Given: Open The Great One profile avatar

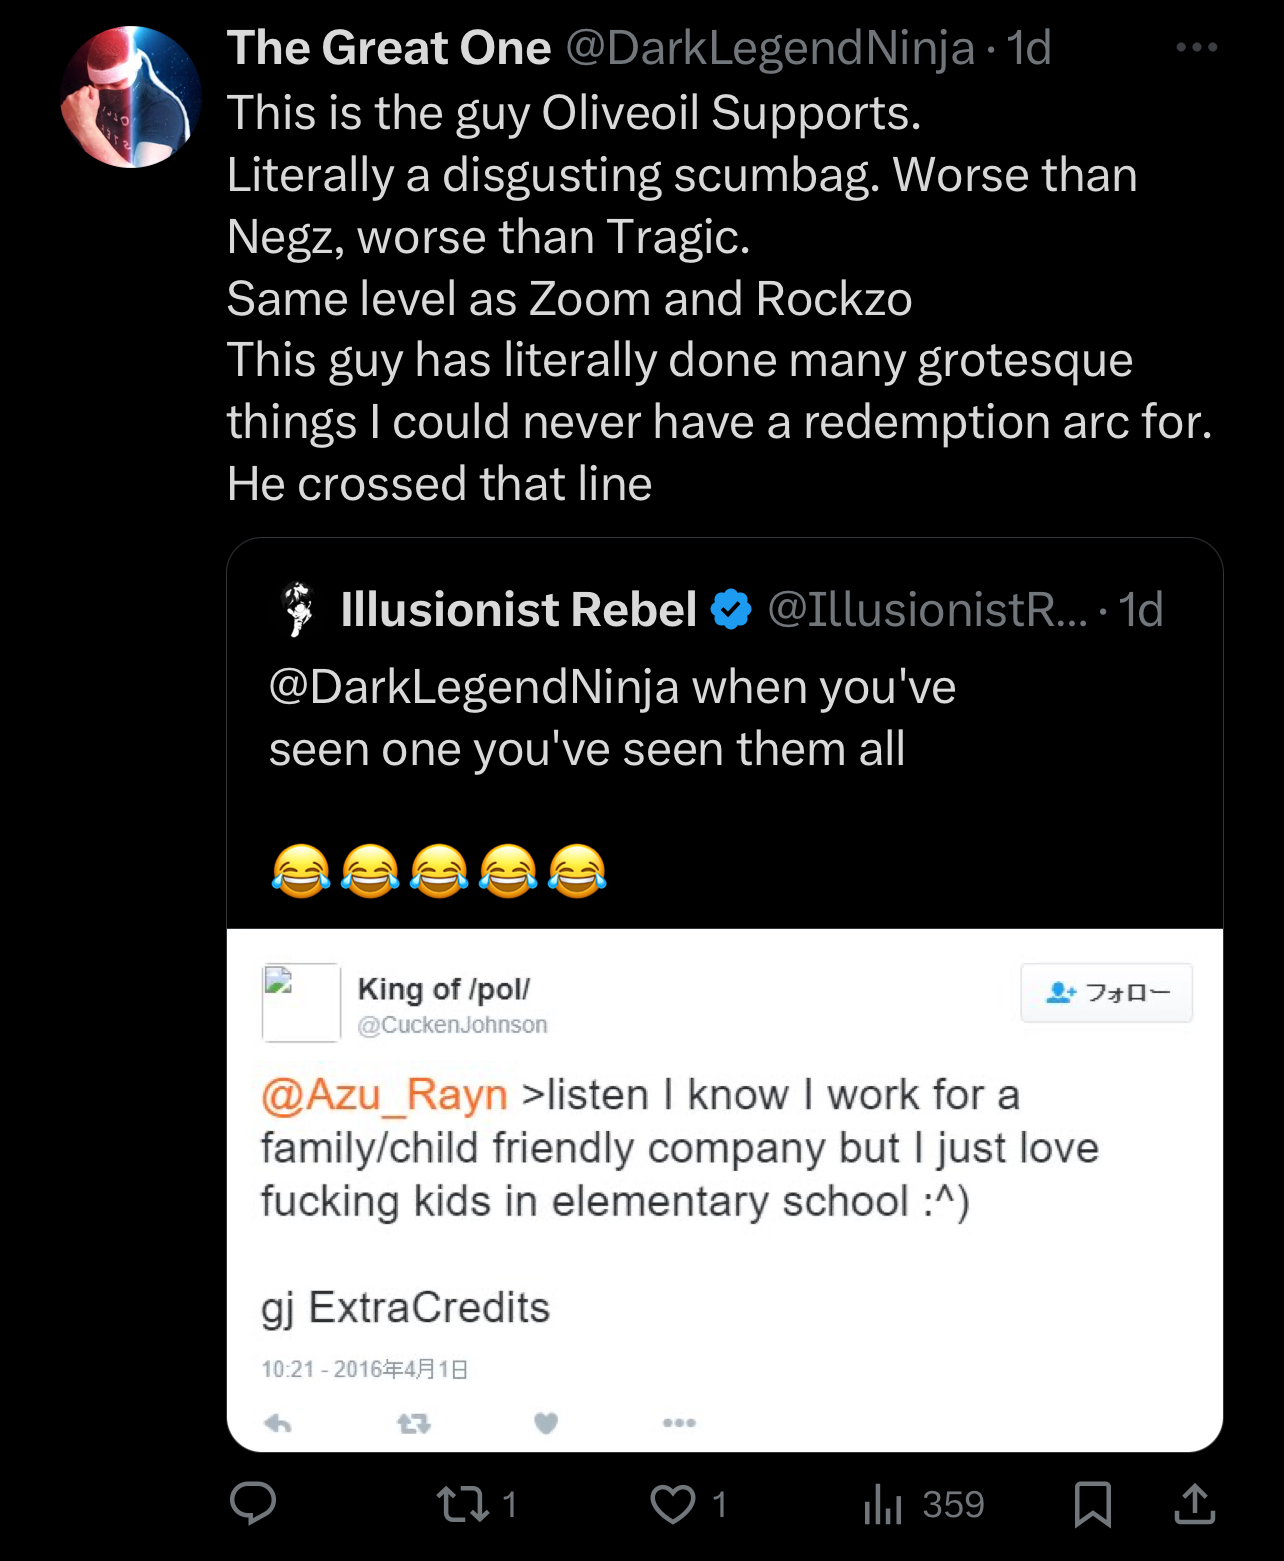Looking at the screenshot, I should tap(131, 97).
